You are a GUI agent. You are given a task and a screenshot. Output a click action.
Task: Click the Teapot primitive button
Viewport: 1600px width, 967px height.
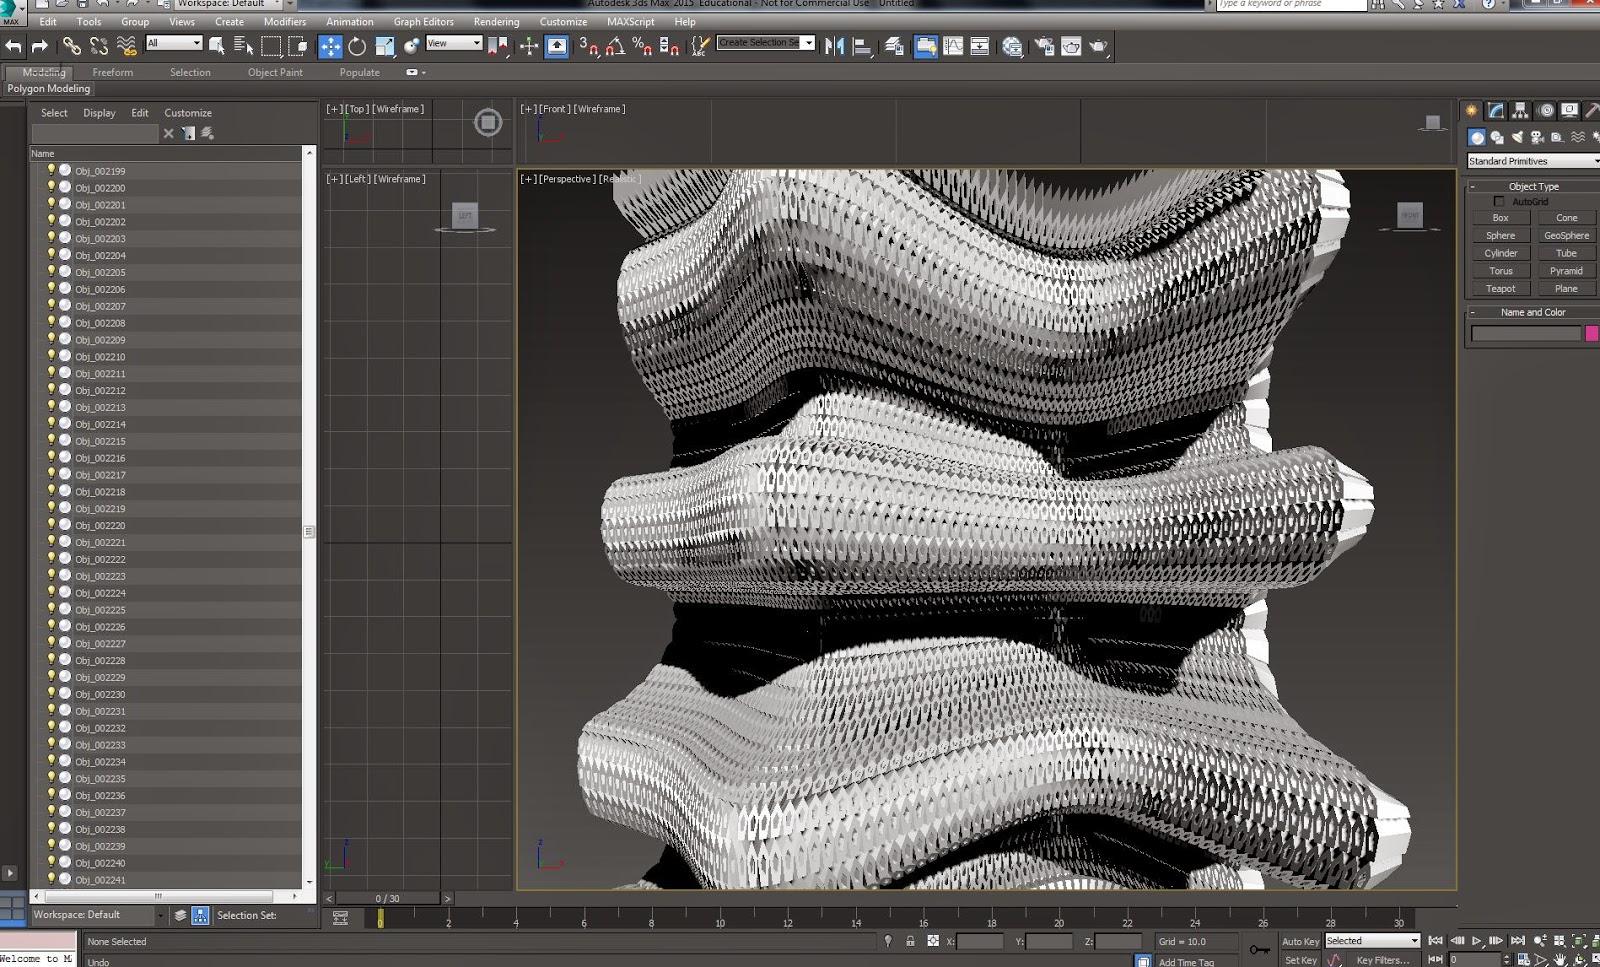click(x=1500, y=289)
